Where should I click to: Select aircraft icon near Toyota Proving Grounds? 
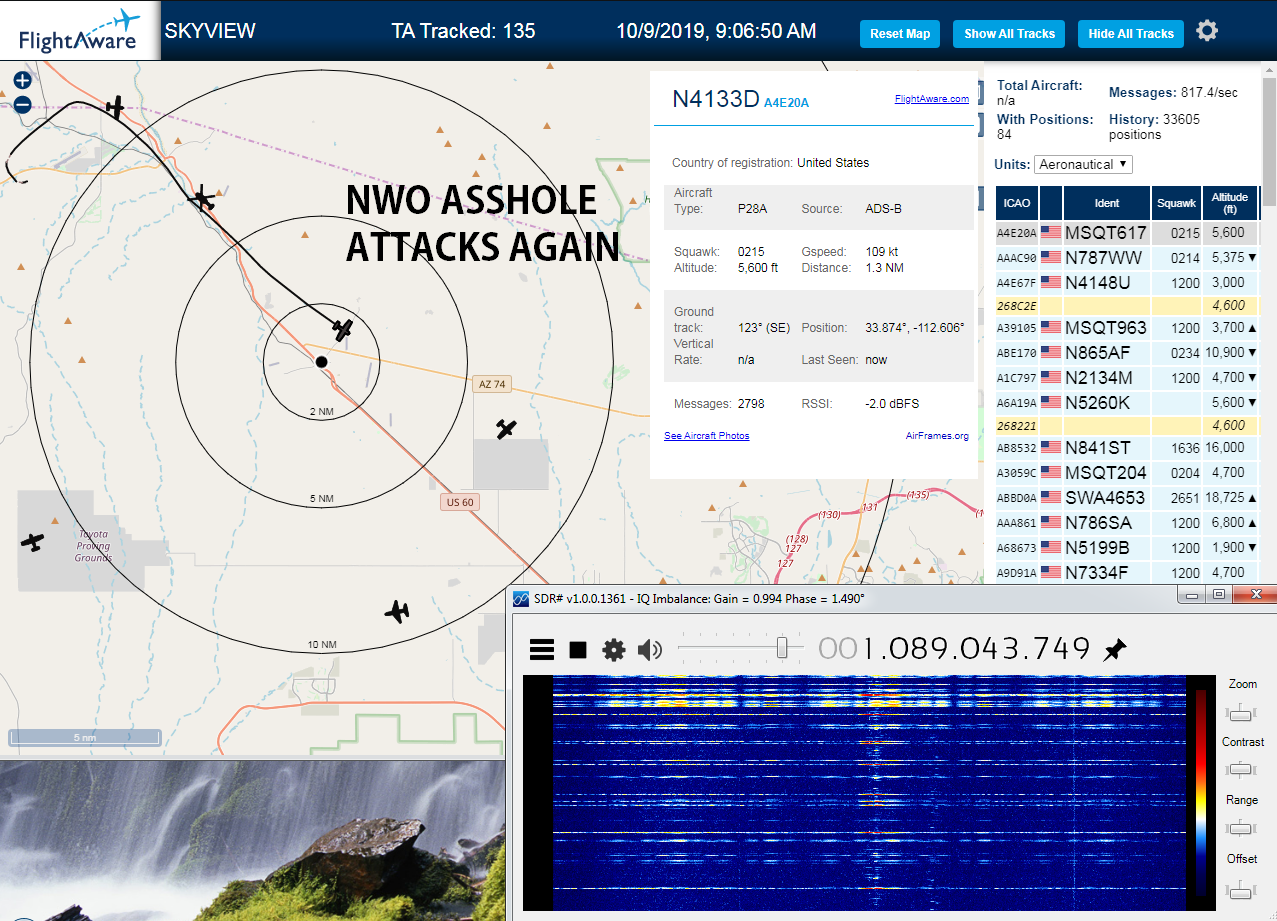(x=33, y=542)
